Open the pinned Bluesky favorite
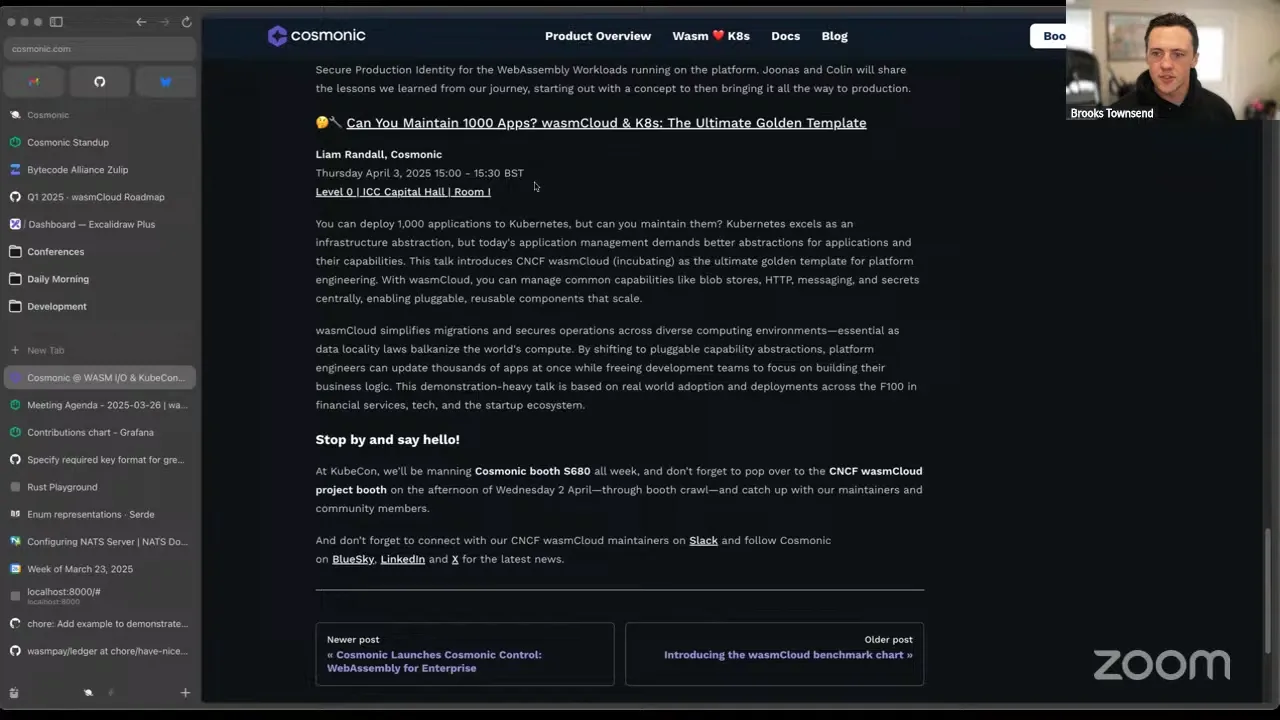This screenshot has height=720, width=1280. tap(166, 82)
